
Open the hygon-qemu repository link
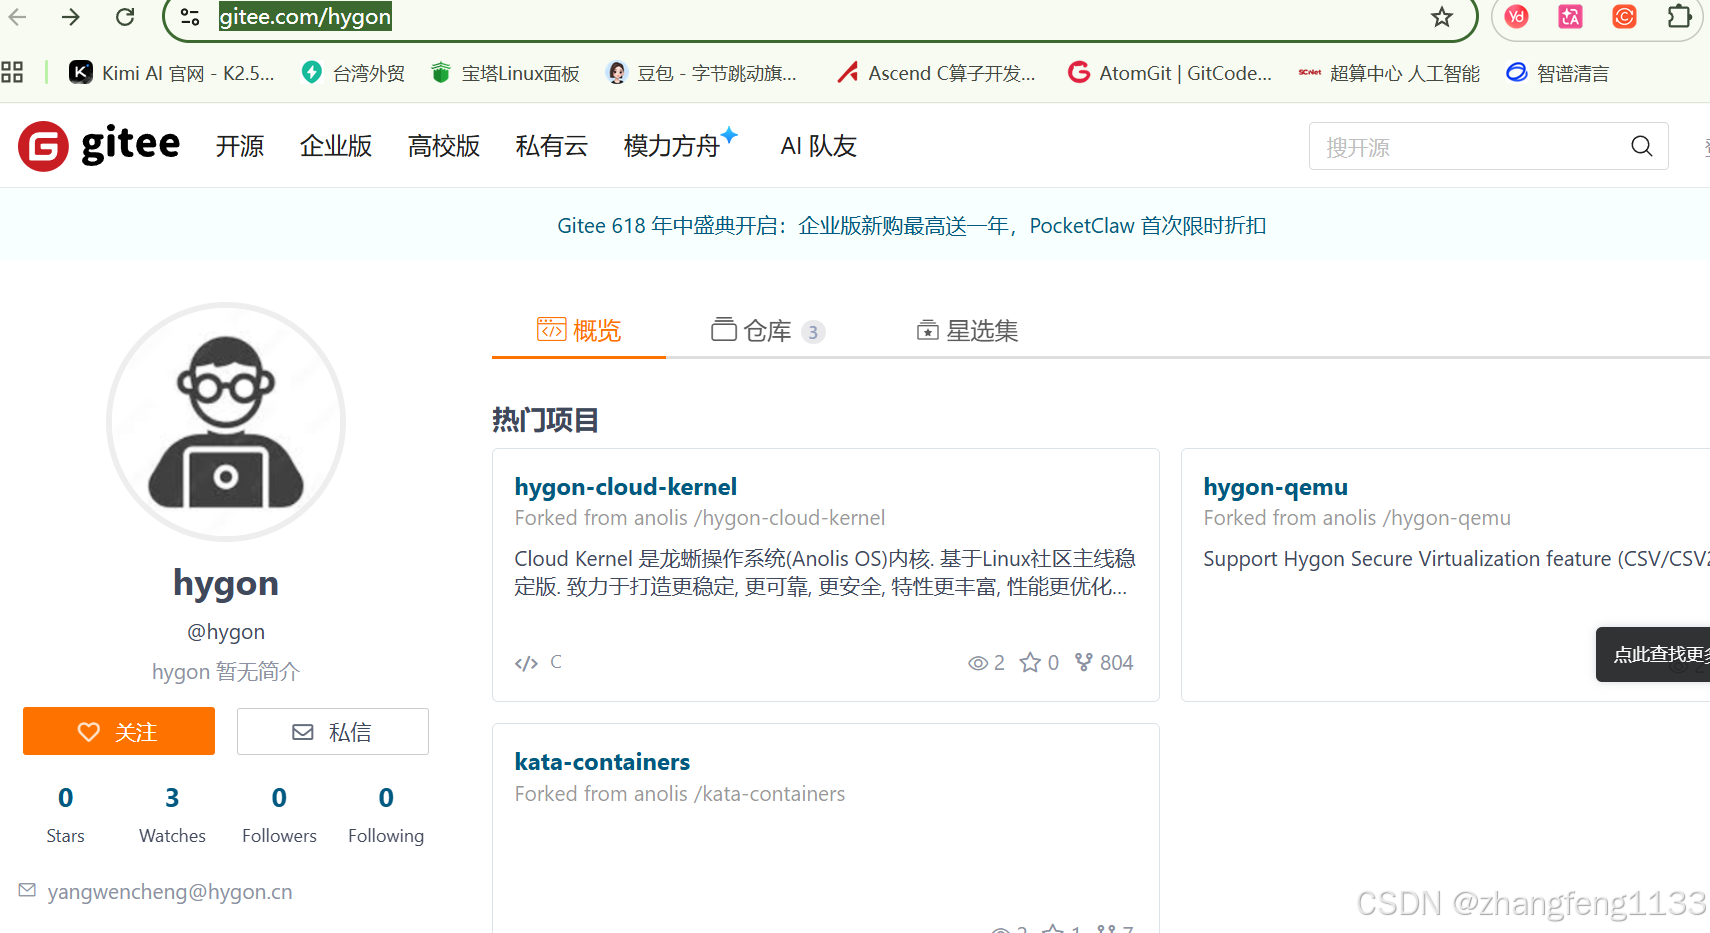(x=1276, y=487)
